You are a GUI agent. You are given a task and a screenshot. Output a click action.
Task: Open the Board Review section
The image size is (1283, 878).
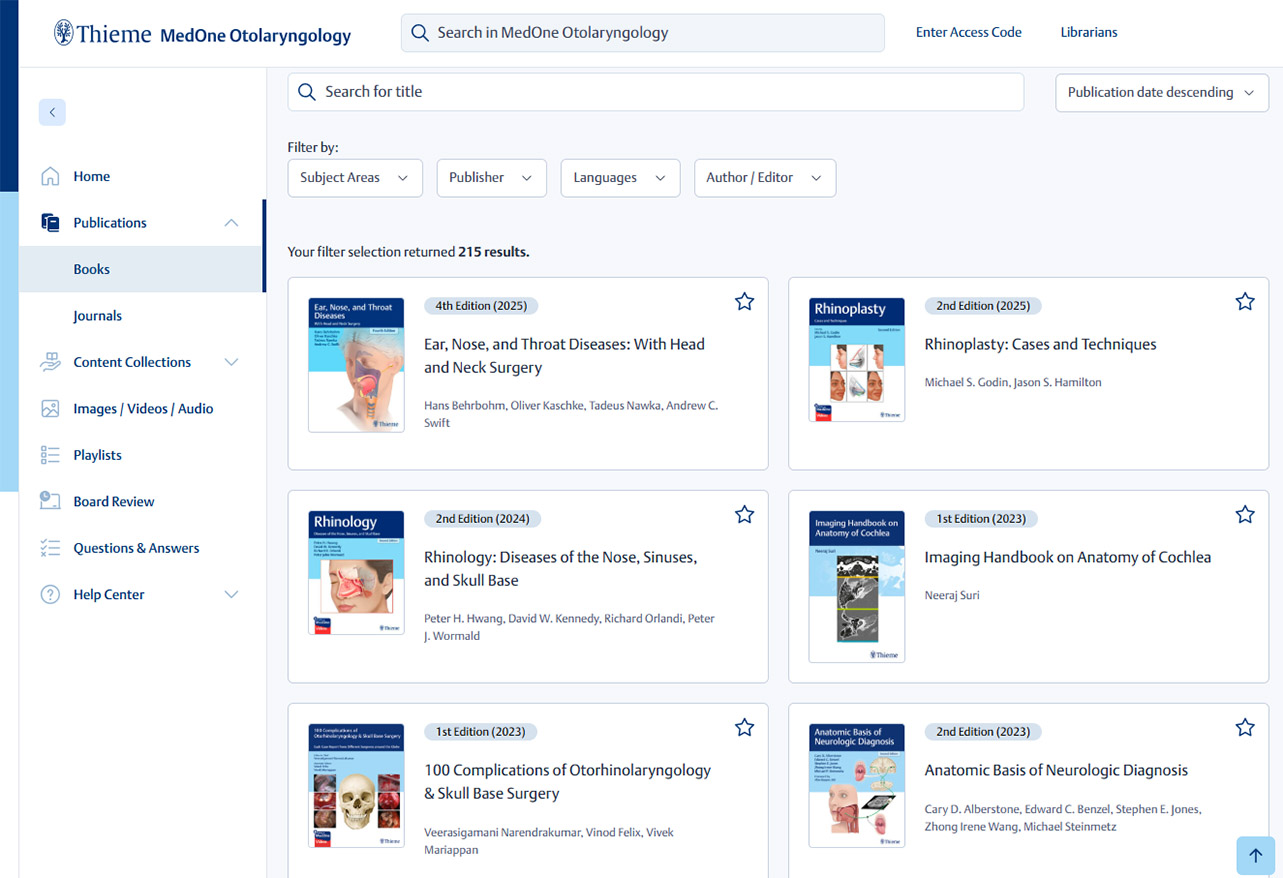point(113,502)
